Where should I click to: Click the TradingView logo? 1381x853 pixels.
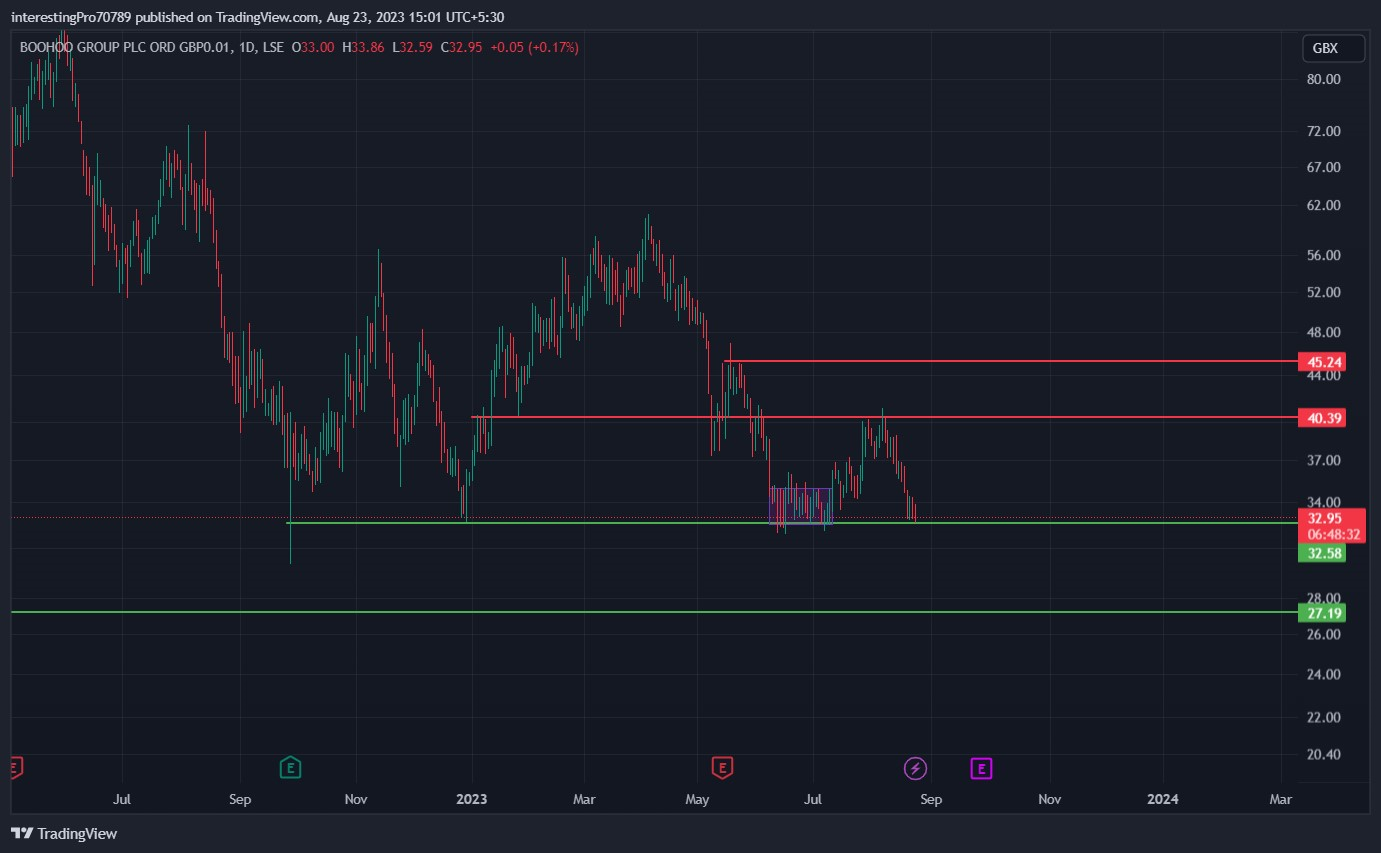click(64, 833)
